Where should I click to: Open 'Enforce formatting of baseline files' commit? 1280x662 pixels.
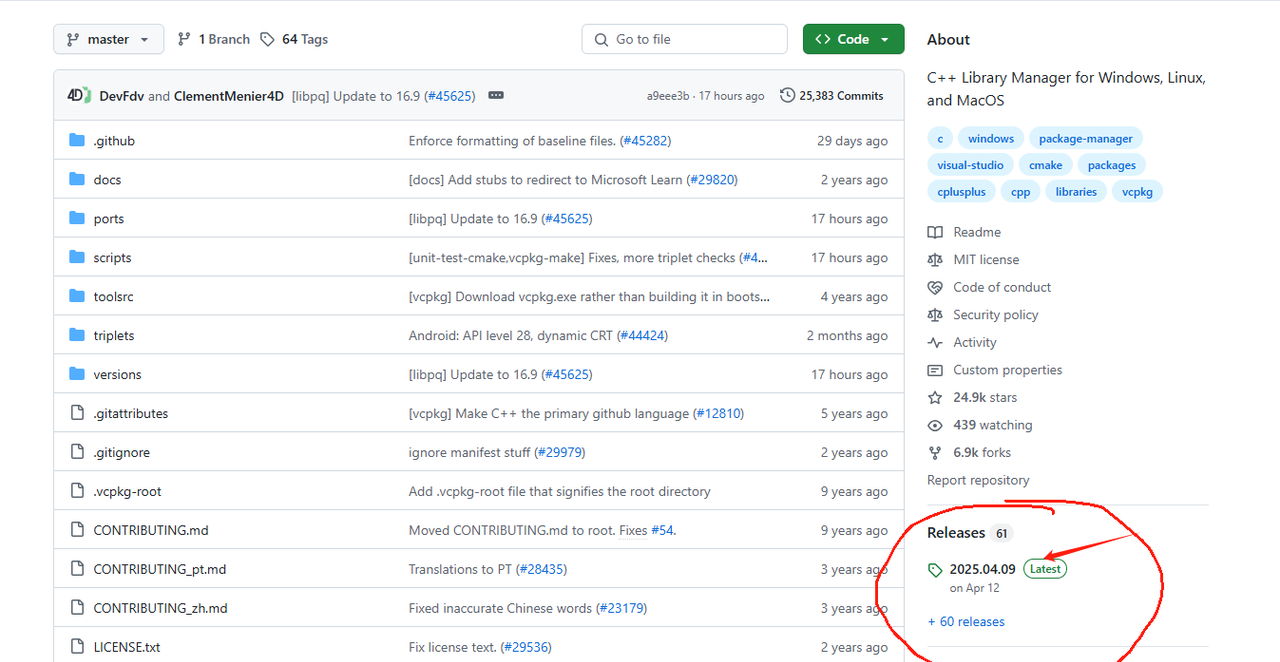point(512,141)
